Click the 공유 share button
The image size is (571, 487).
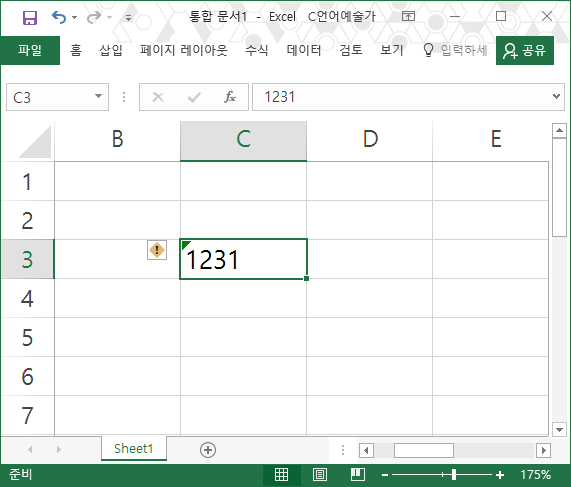click(525, 50)
